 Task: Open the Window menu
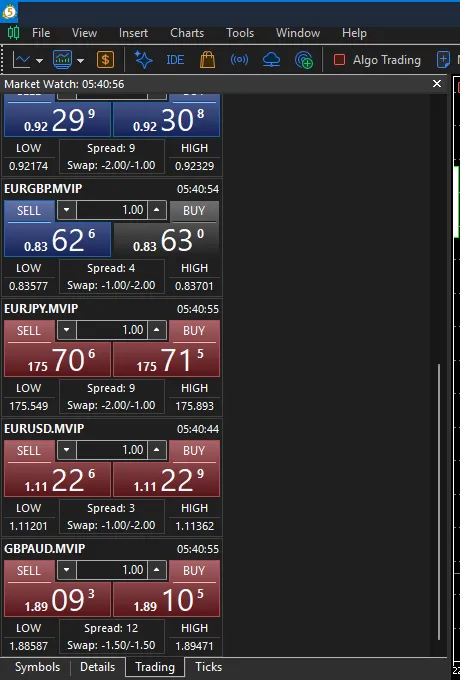click(298, 33)
